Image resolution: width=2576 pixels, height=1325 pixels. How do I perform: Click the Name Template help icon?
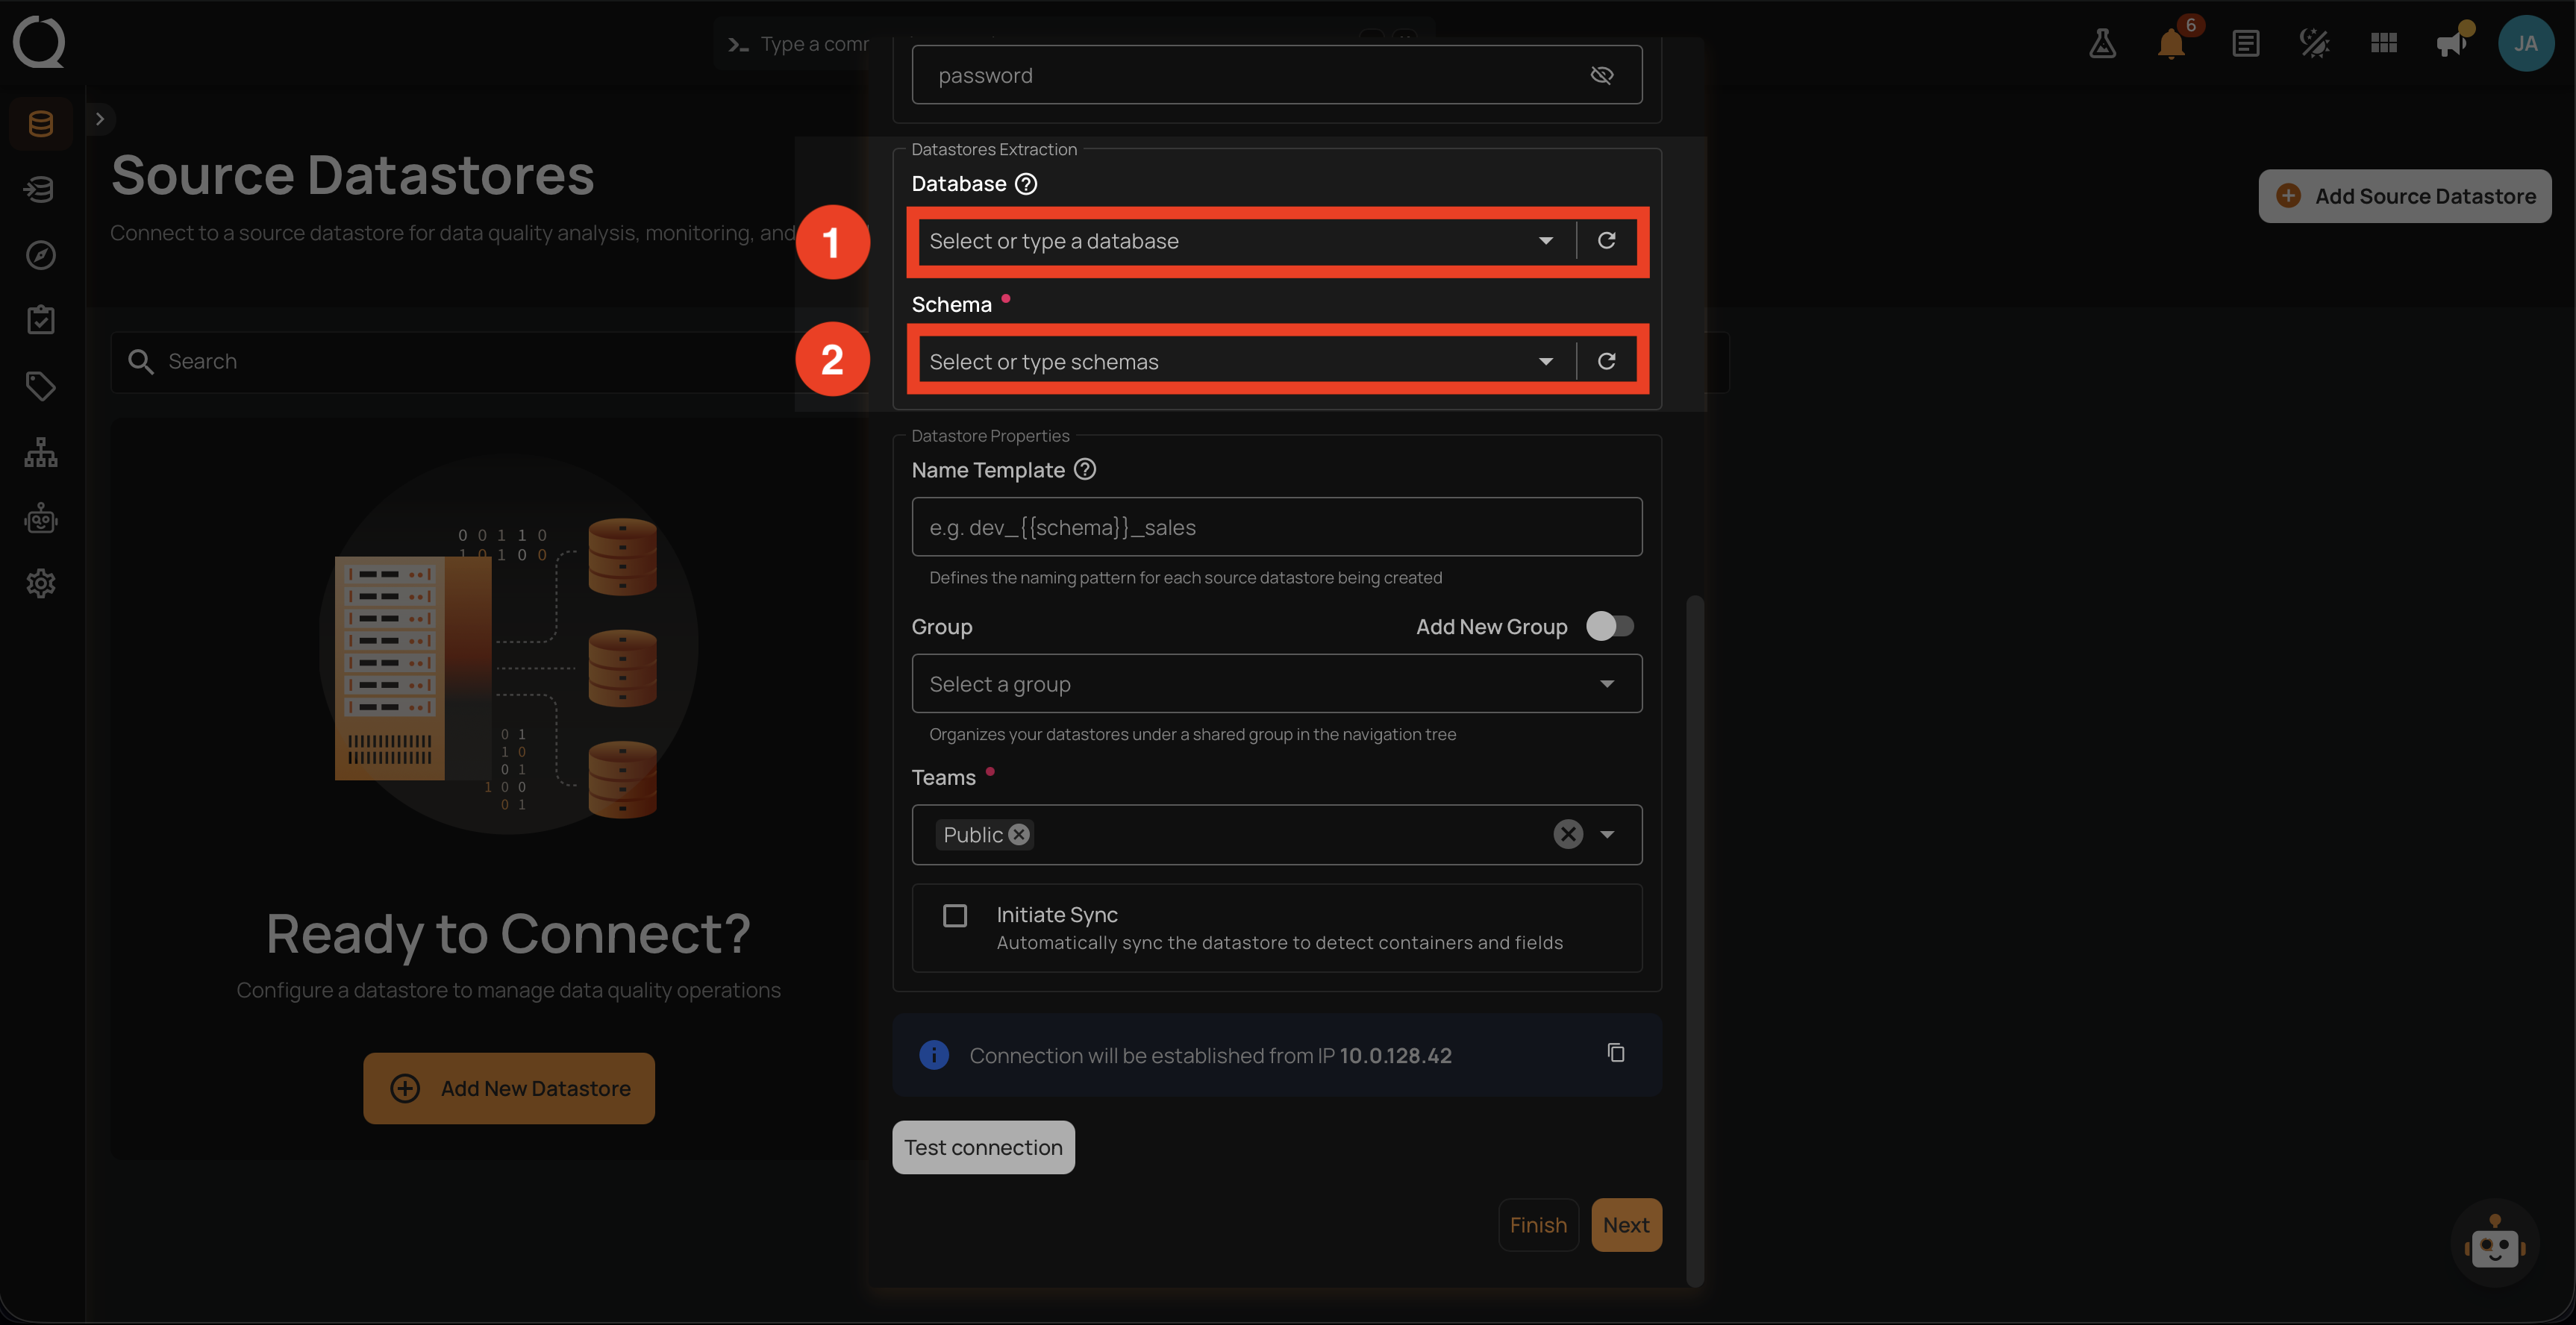(x=1085, y=469)
